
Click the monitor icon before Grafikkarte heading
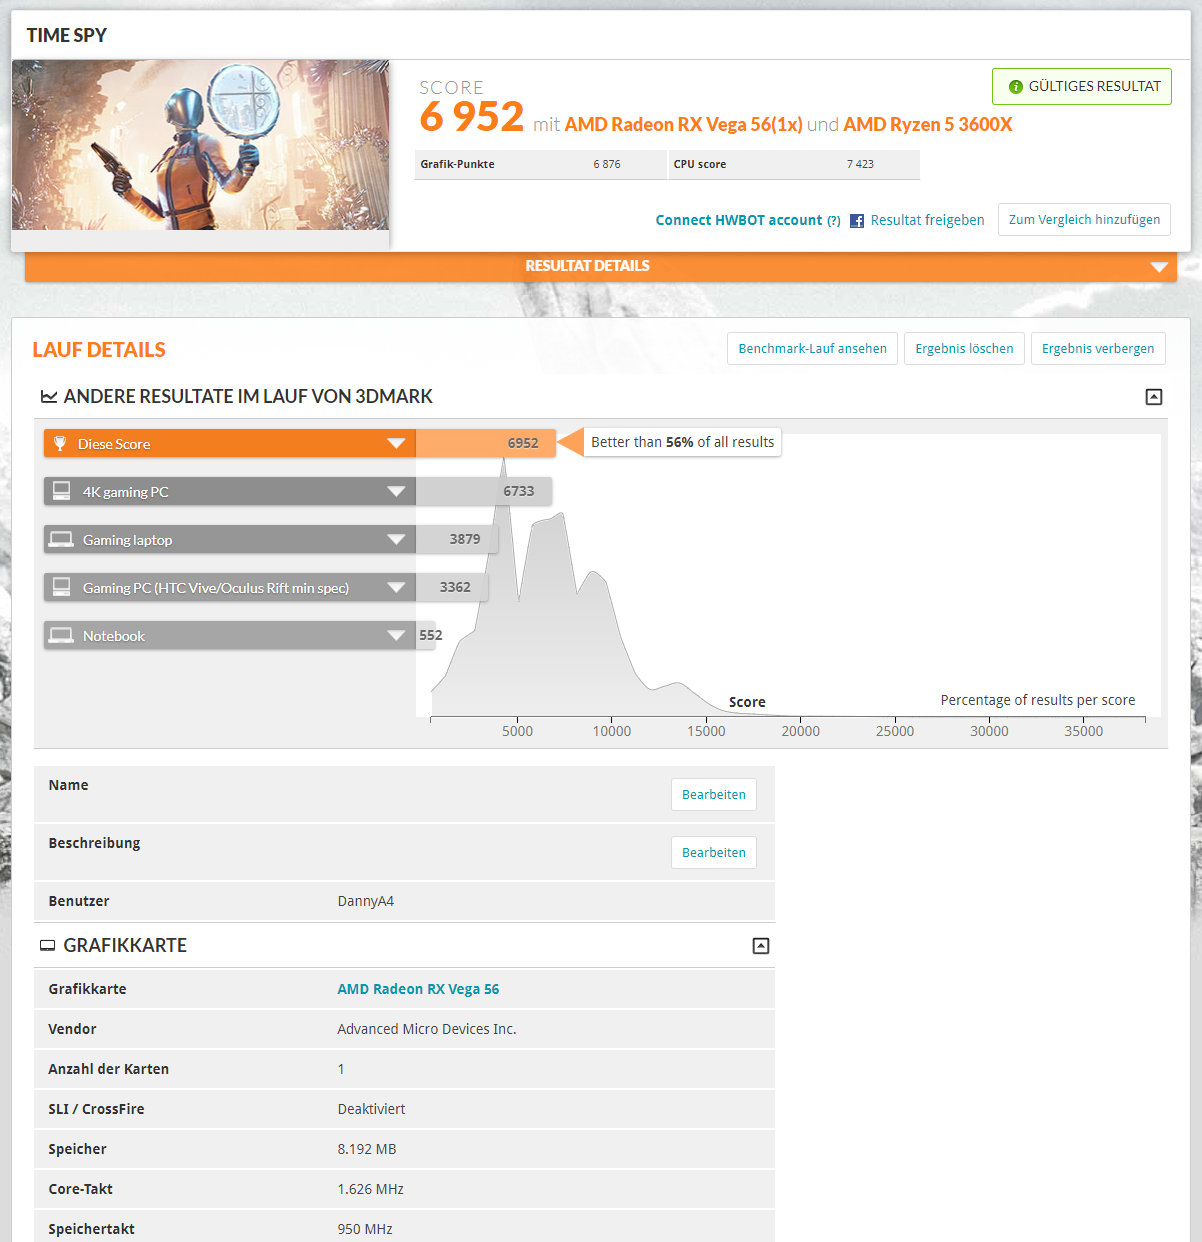point(47,945)
